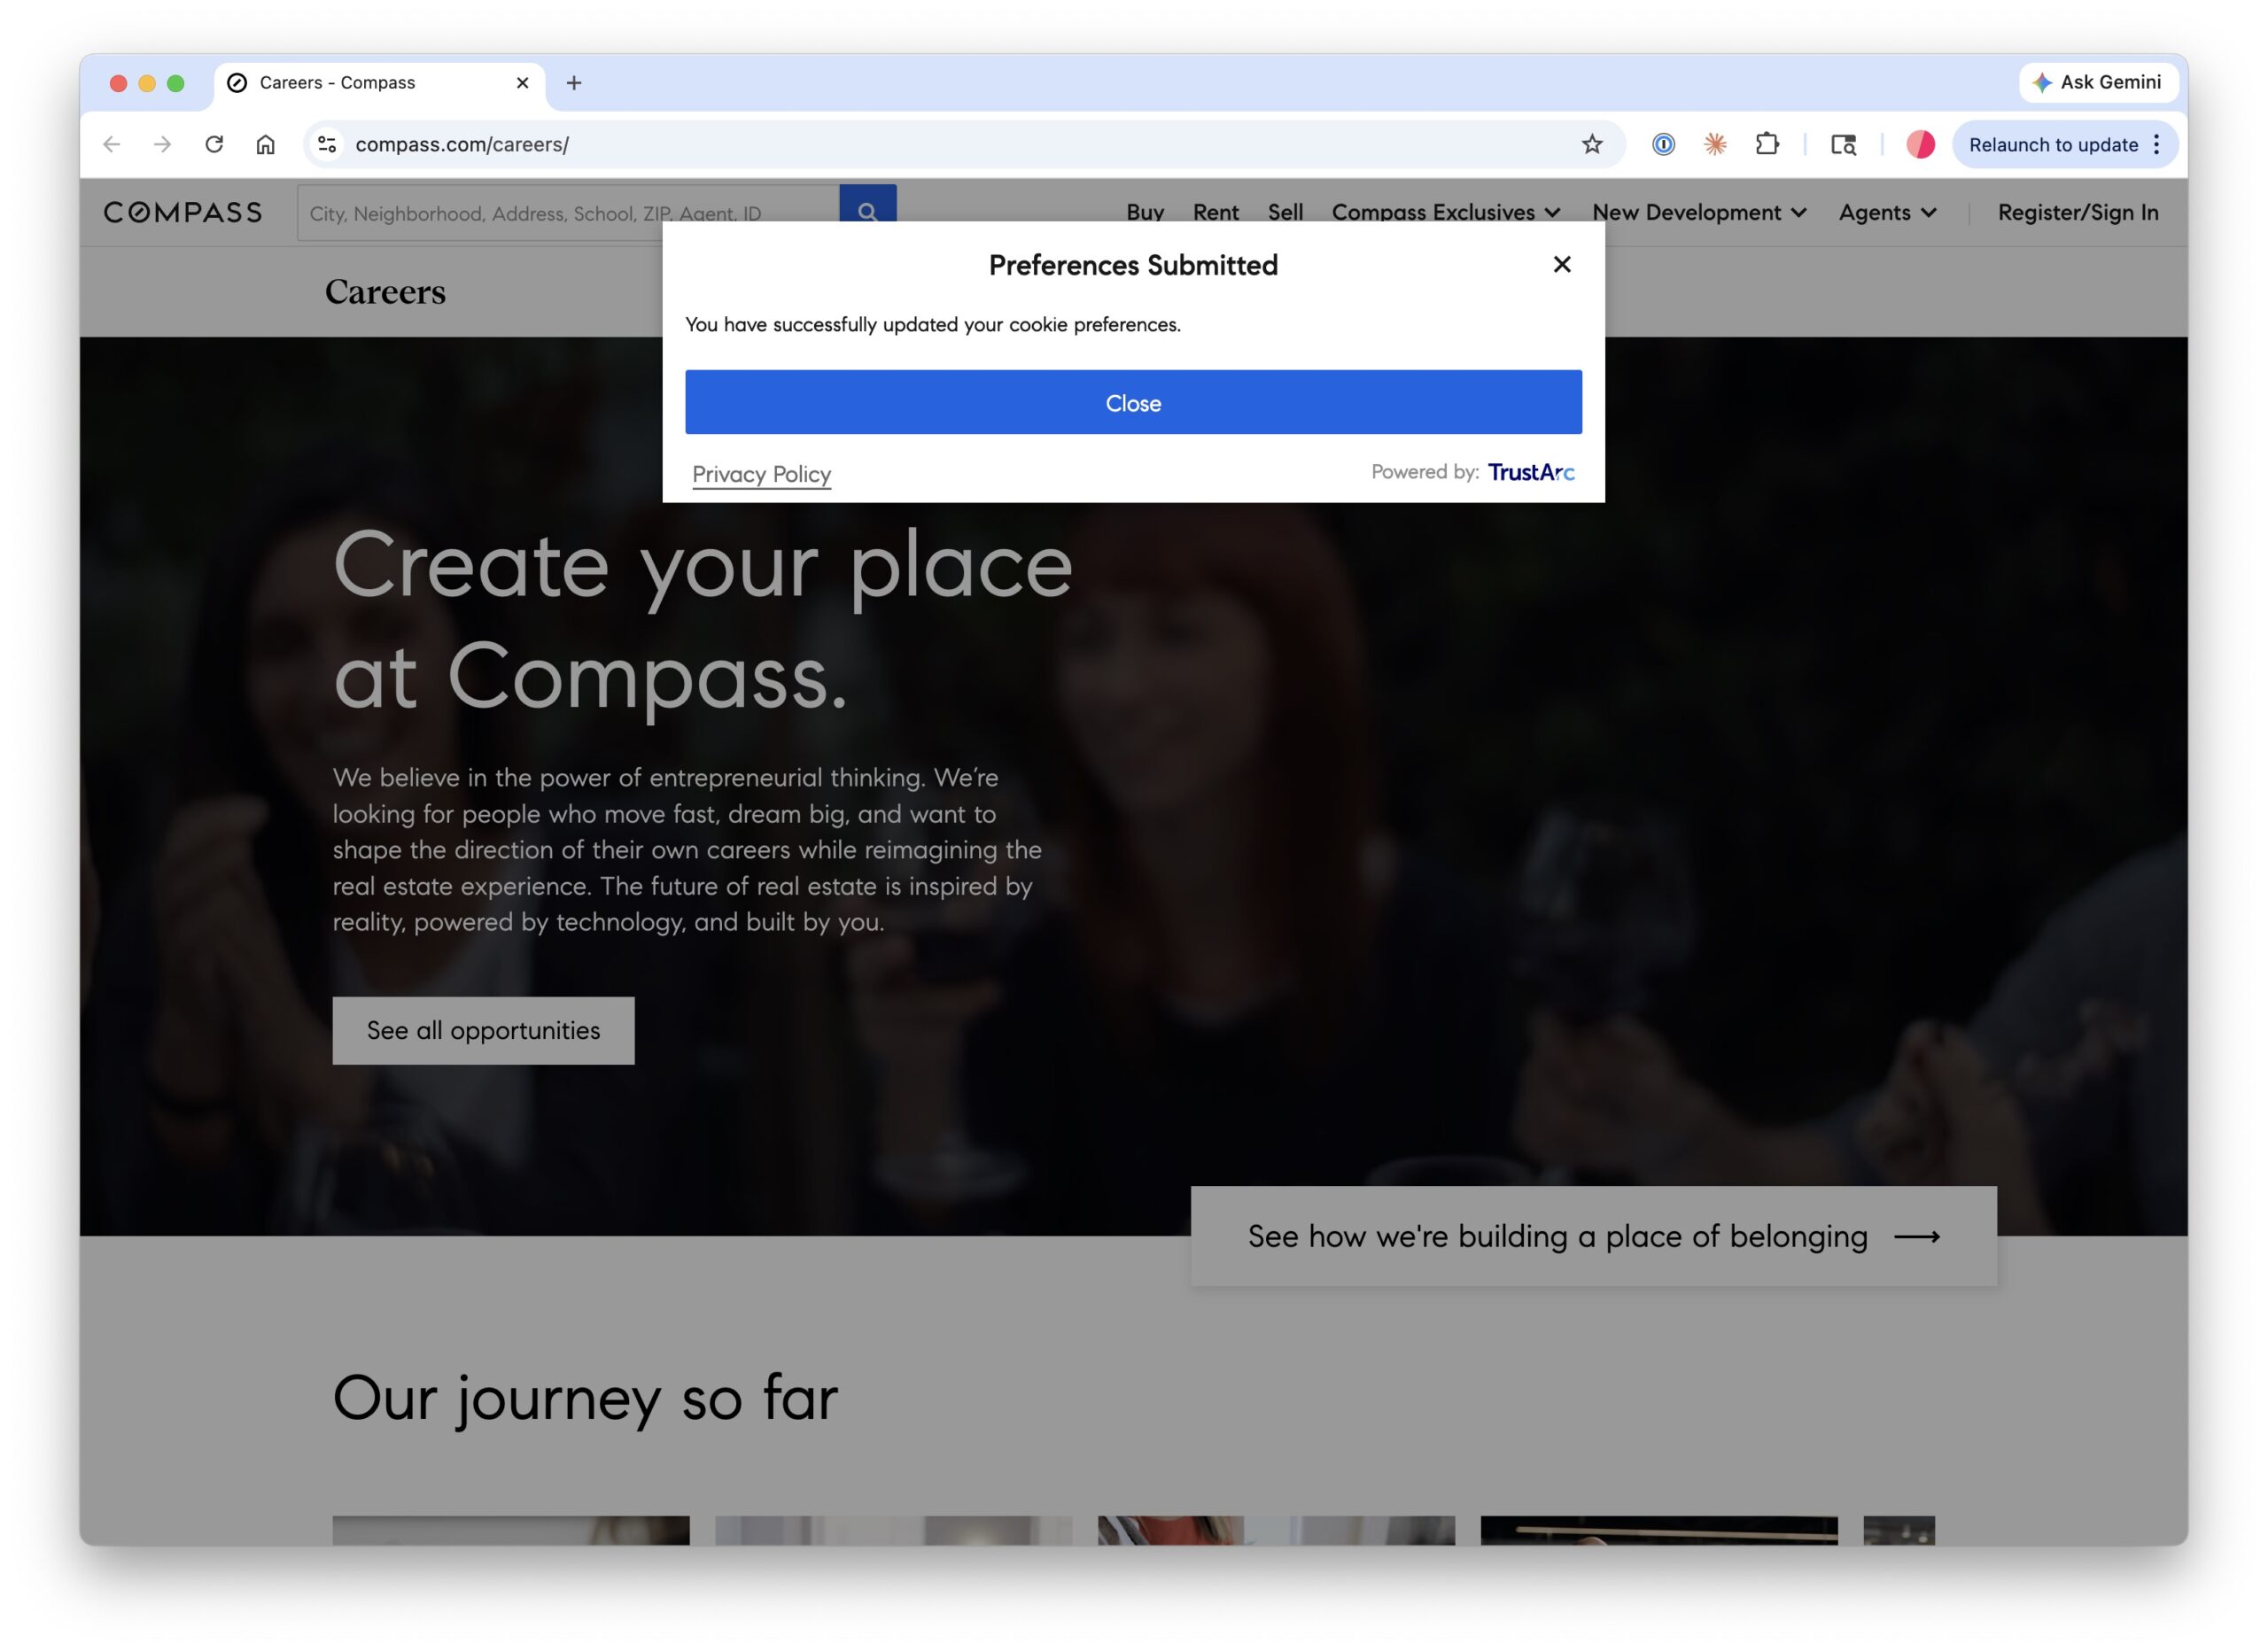Click the X icon on Preferences Submitted dialog
The height and width of the screenshot is (1651, 2268).
(1561, 264)
